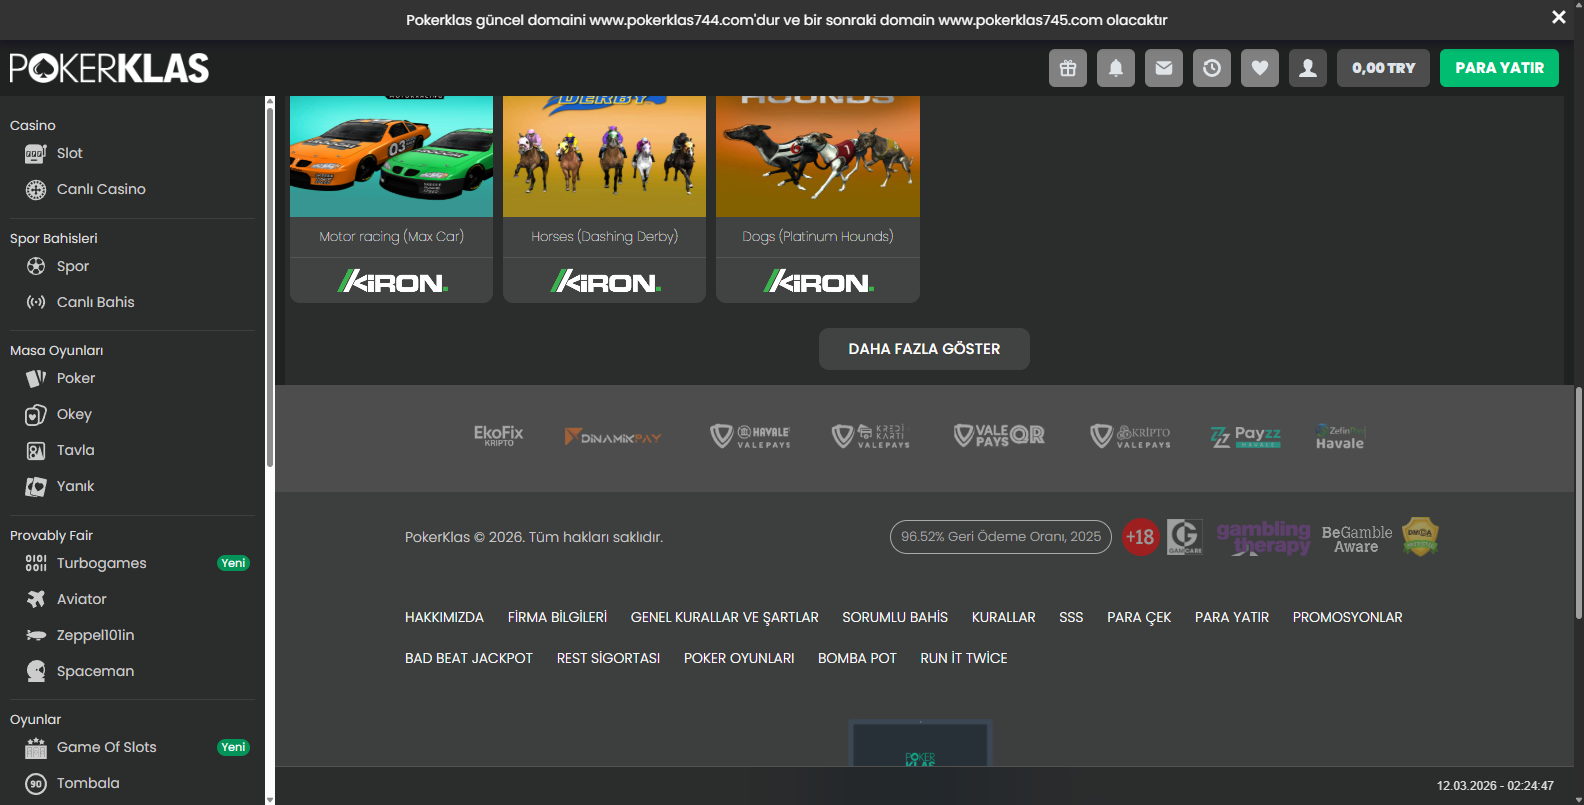Open FİRMA BİLGİLERİ footer link
1584x805 pixels.
coord(557,617)
